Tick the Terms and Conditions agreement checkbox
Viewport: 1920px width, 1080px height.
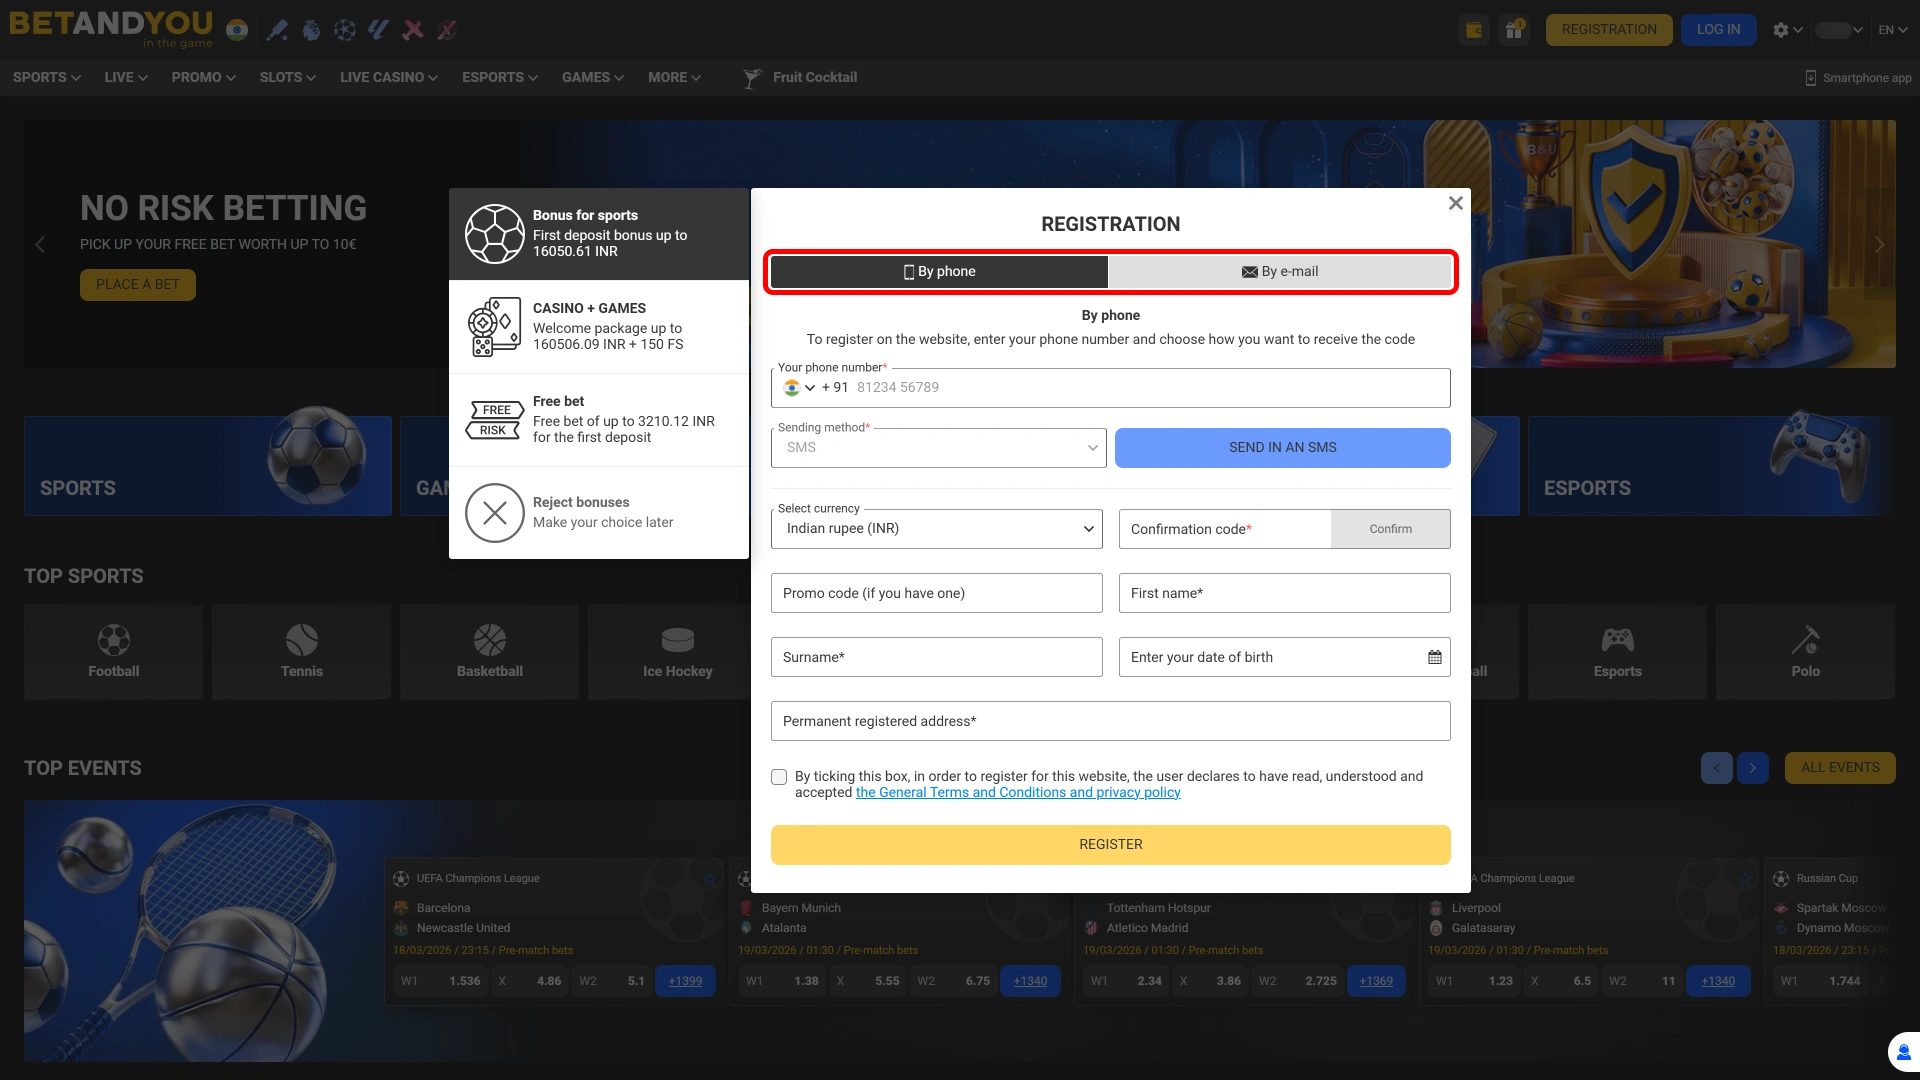(779, 777)
